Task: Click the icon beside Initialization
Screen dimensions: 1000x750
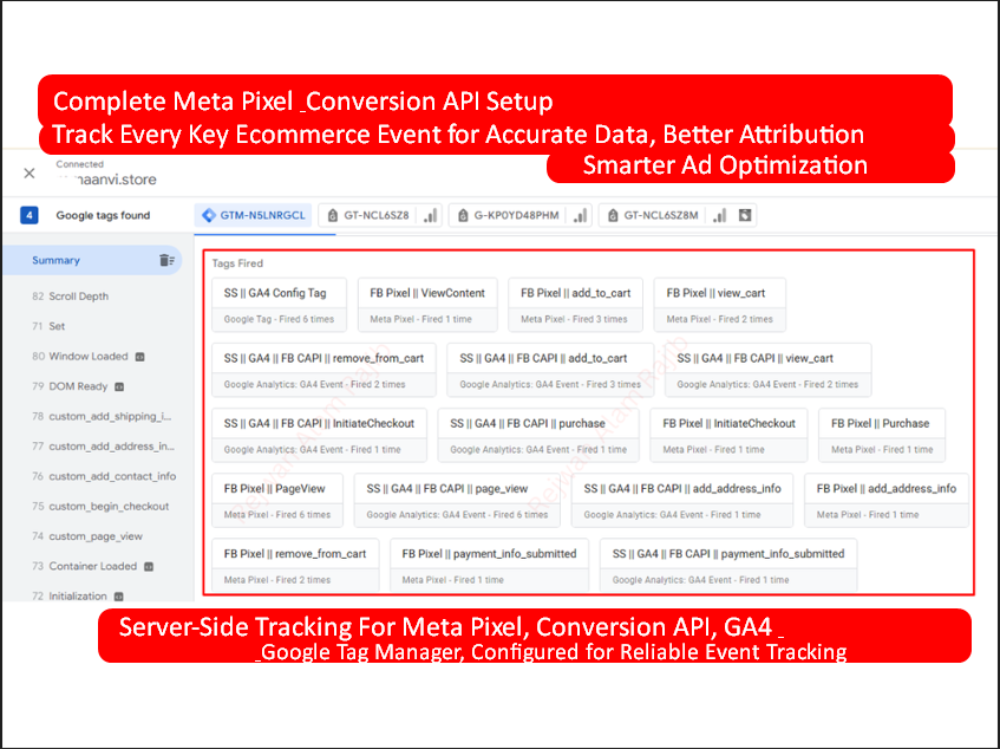Action: click(x=119, y=596)
